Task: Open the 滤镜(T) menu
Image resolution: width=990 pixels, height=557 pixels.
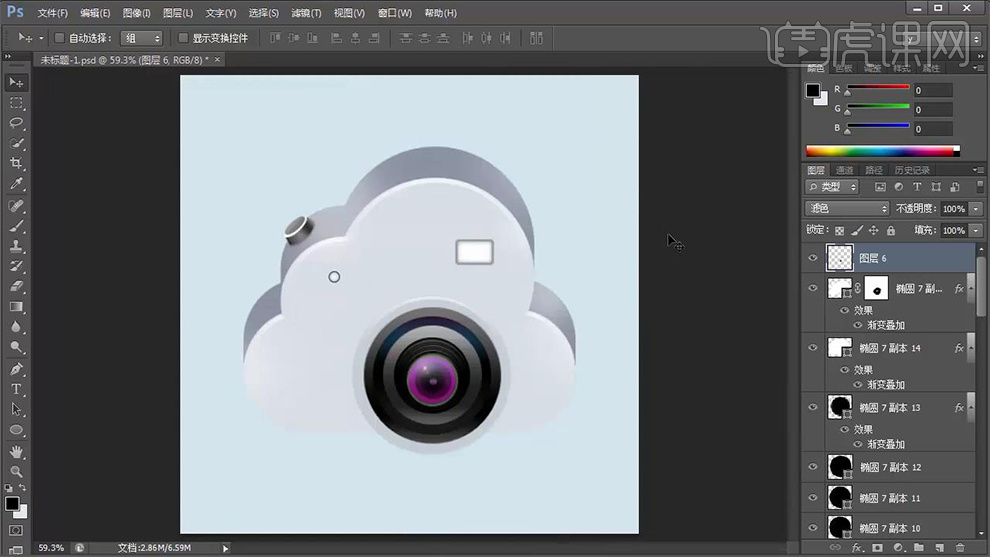Action: coord(306,13)
